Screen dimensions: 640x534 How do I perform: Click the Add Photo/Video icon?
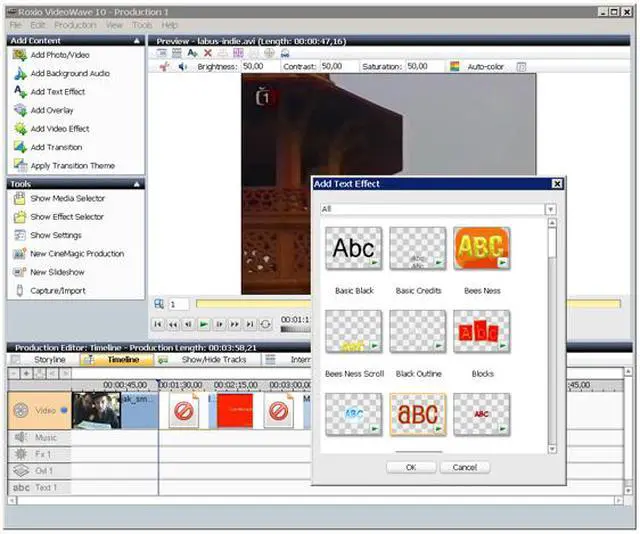coord(20,54)
